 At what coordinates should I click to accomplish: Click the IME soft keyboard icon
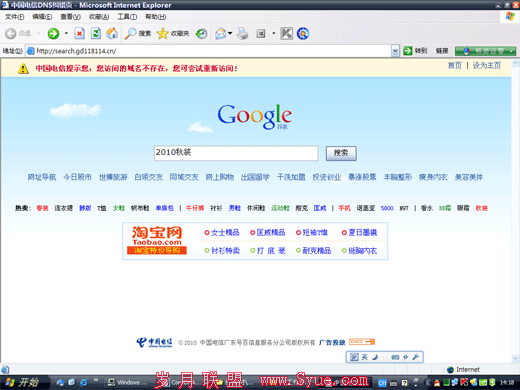coord(395,357)
